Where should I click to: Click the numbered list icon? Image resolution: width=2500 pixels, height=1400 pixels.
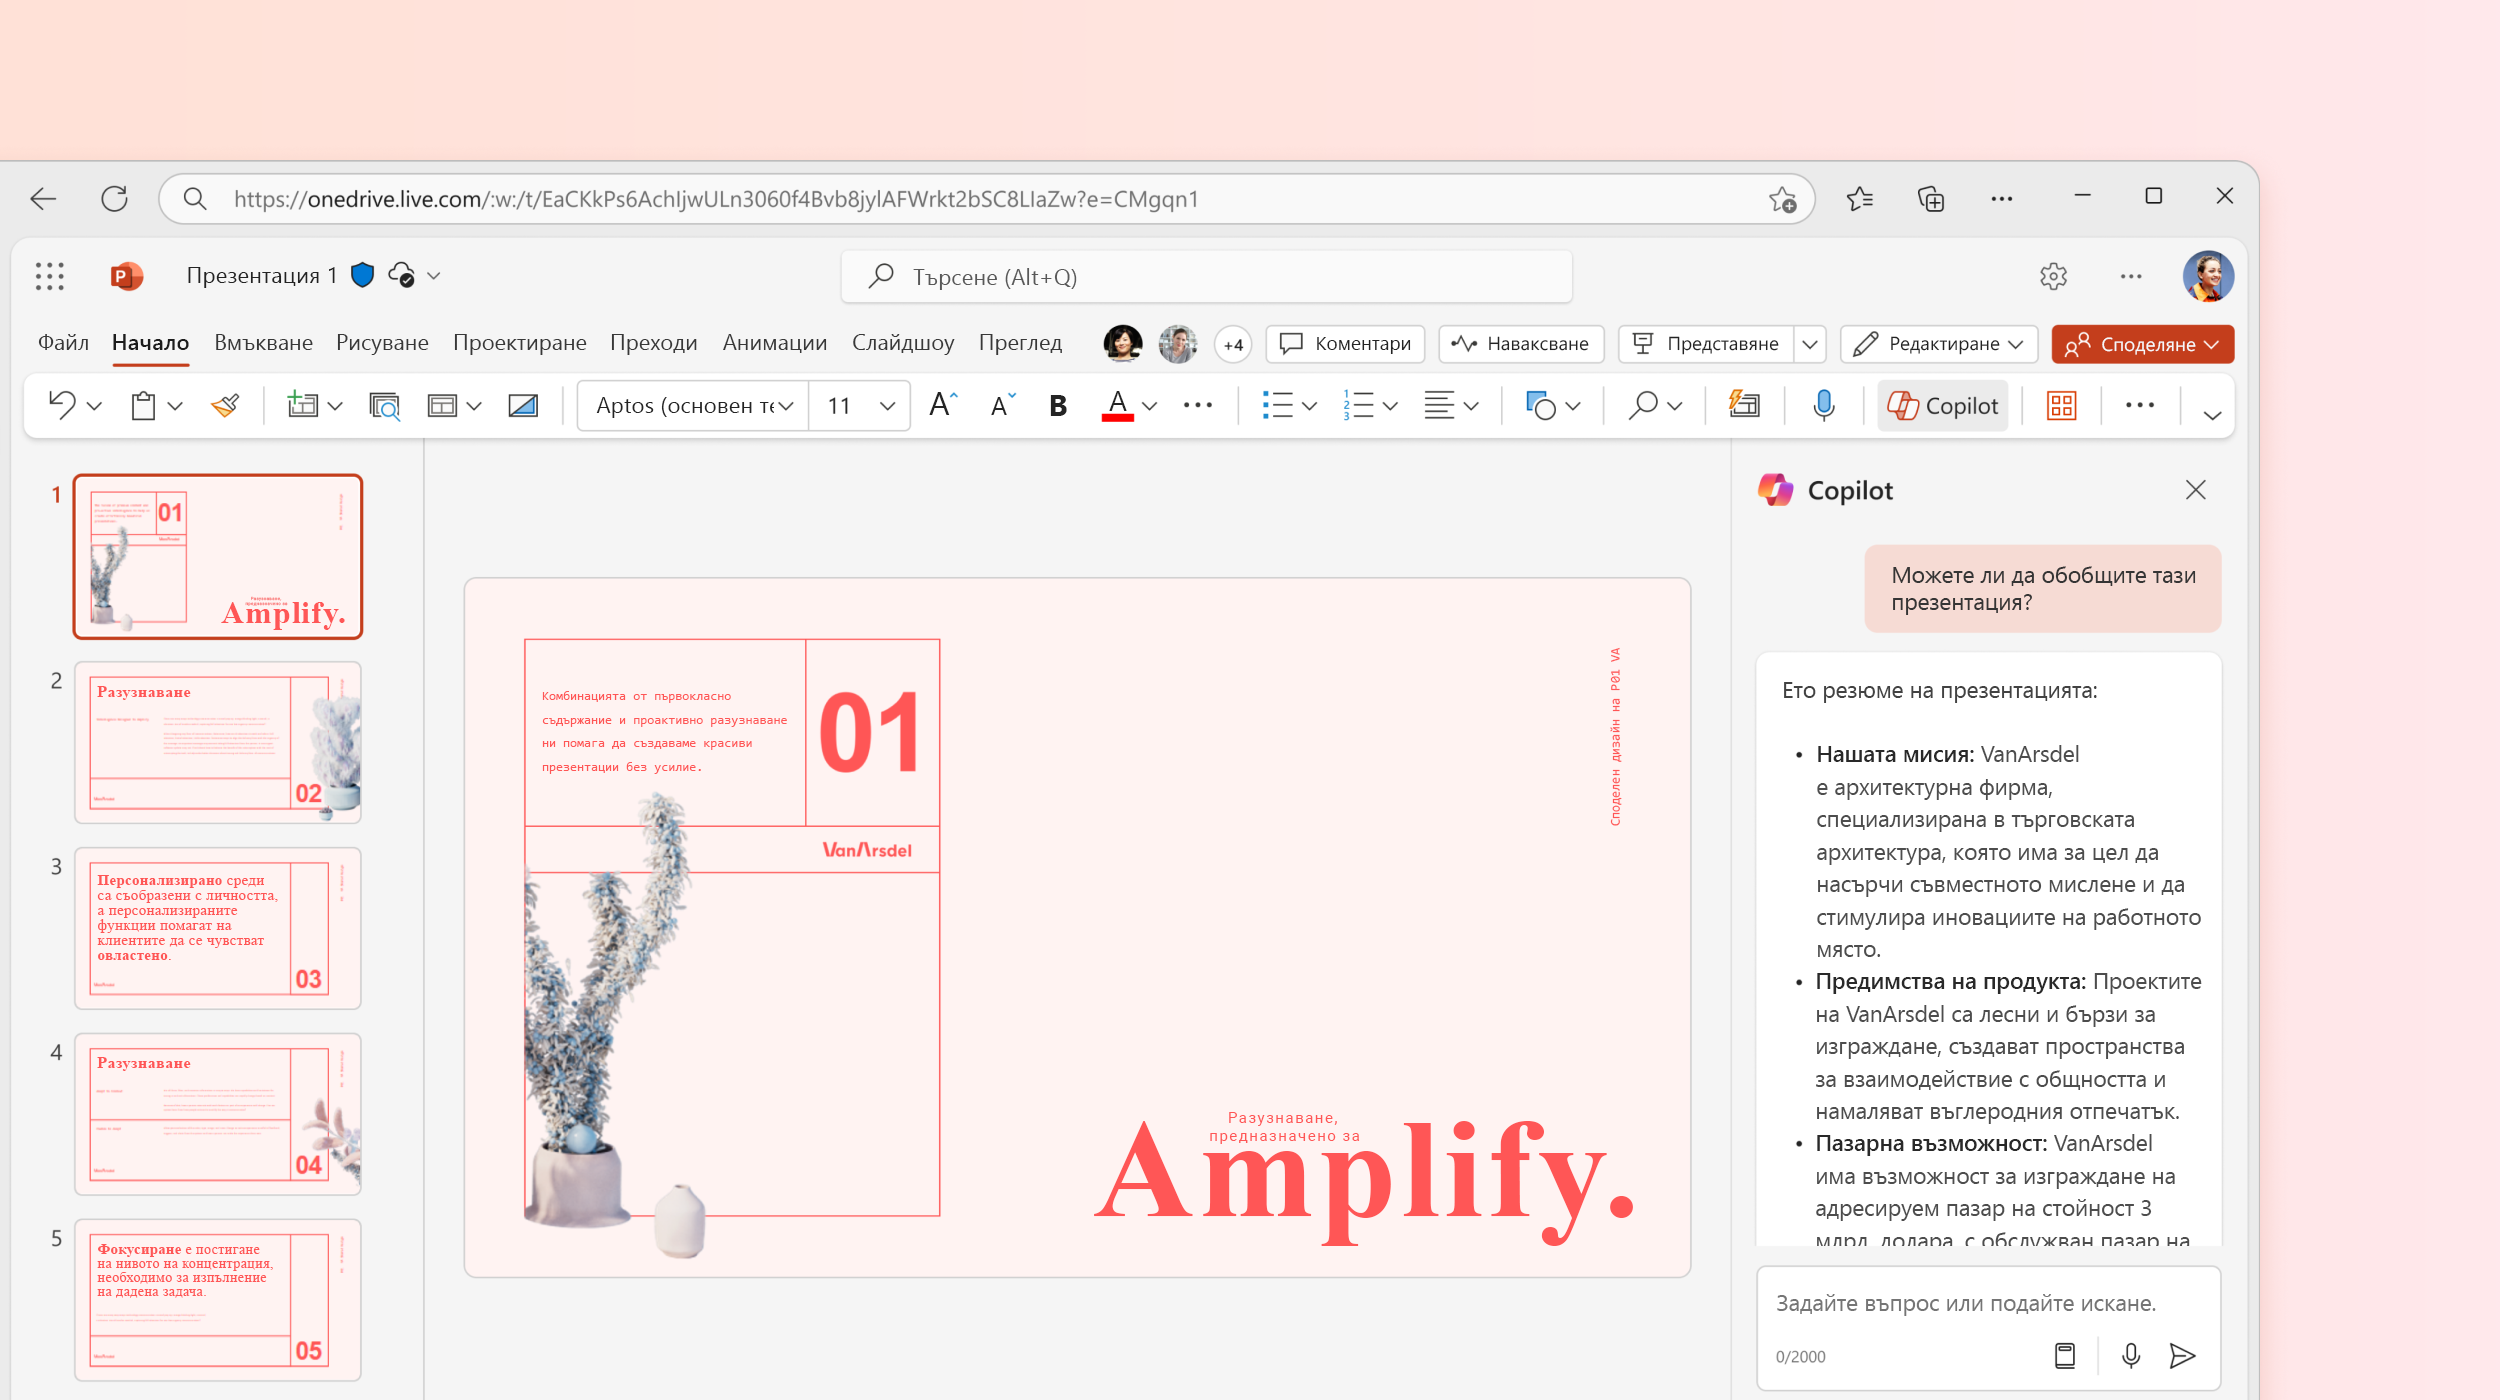pyautogui.click(x=1358, y=405)
